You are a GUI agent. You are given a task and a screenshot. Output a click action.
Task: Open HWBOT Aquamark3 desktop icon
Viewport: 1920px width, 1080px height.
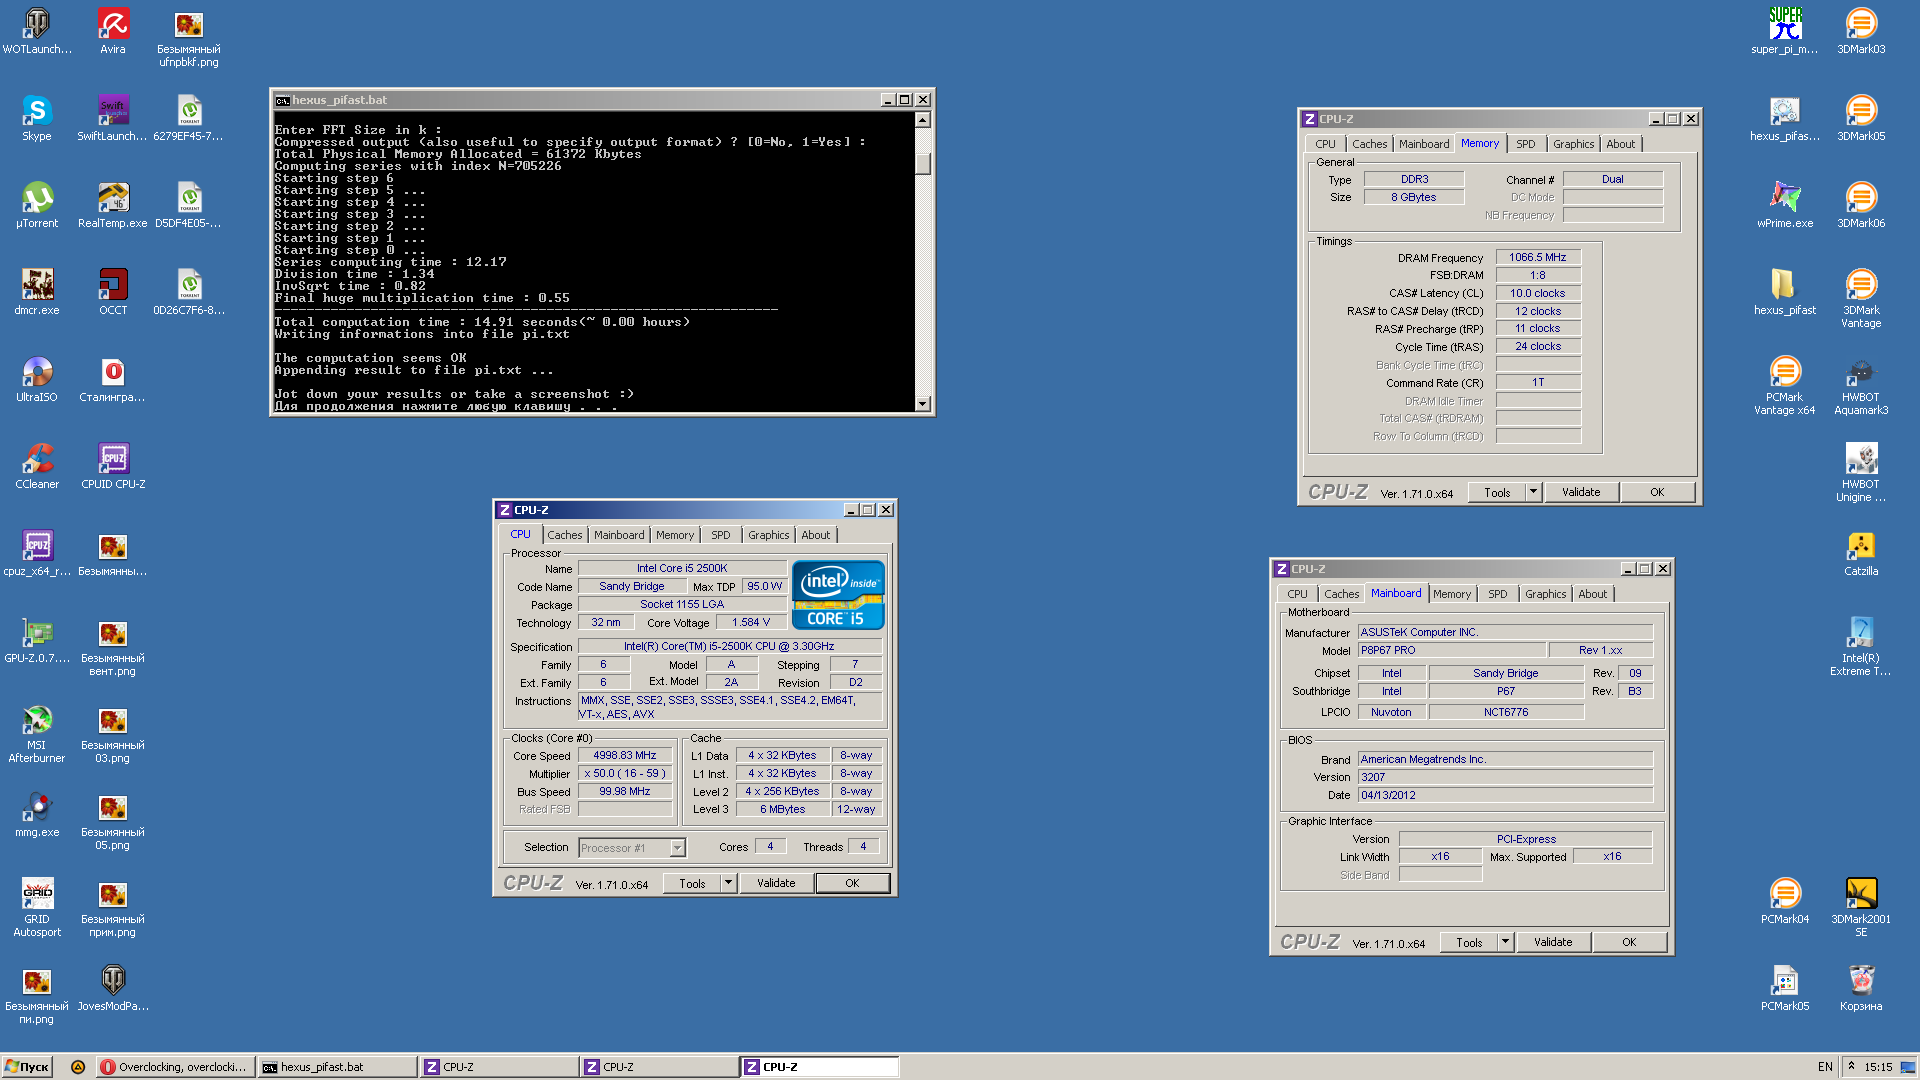click(1861, 385)
